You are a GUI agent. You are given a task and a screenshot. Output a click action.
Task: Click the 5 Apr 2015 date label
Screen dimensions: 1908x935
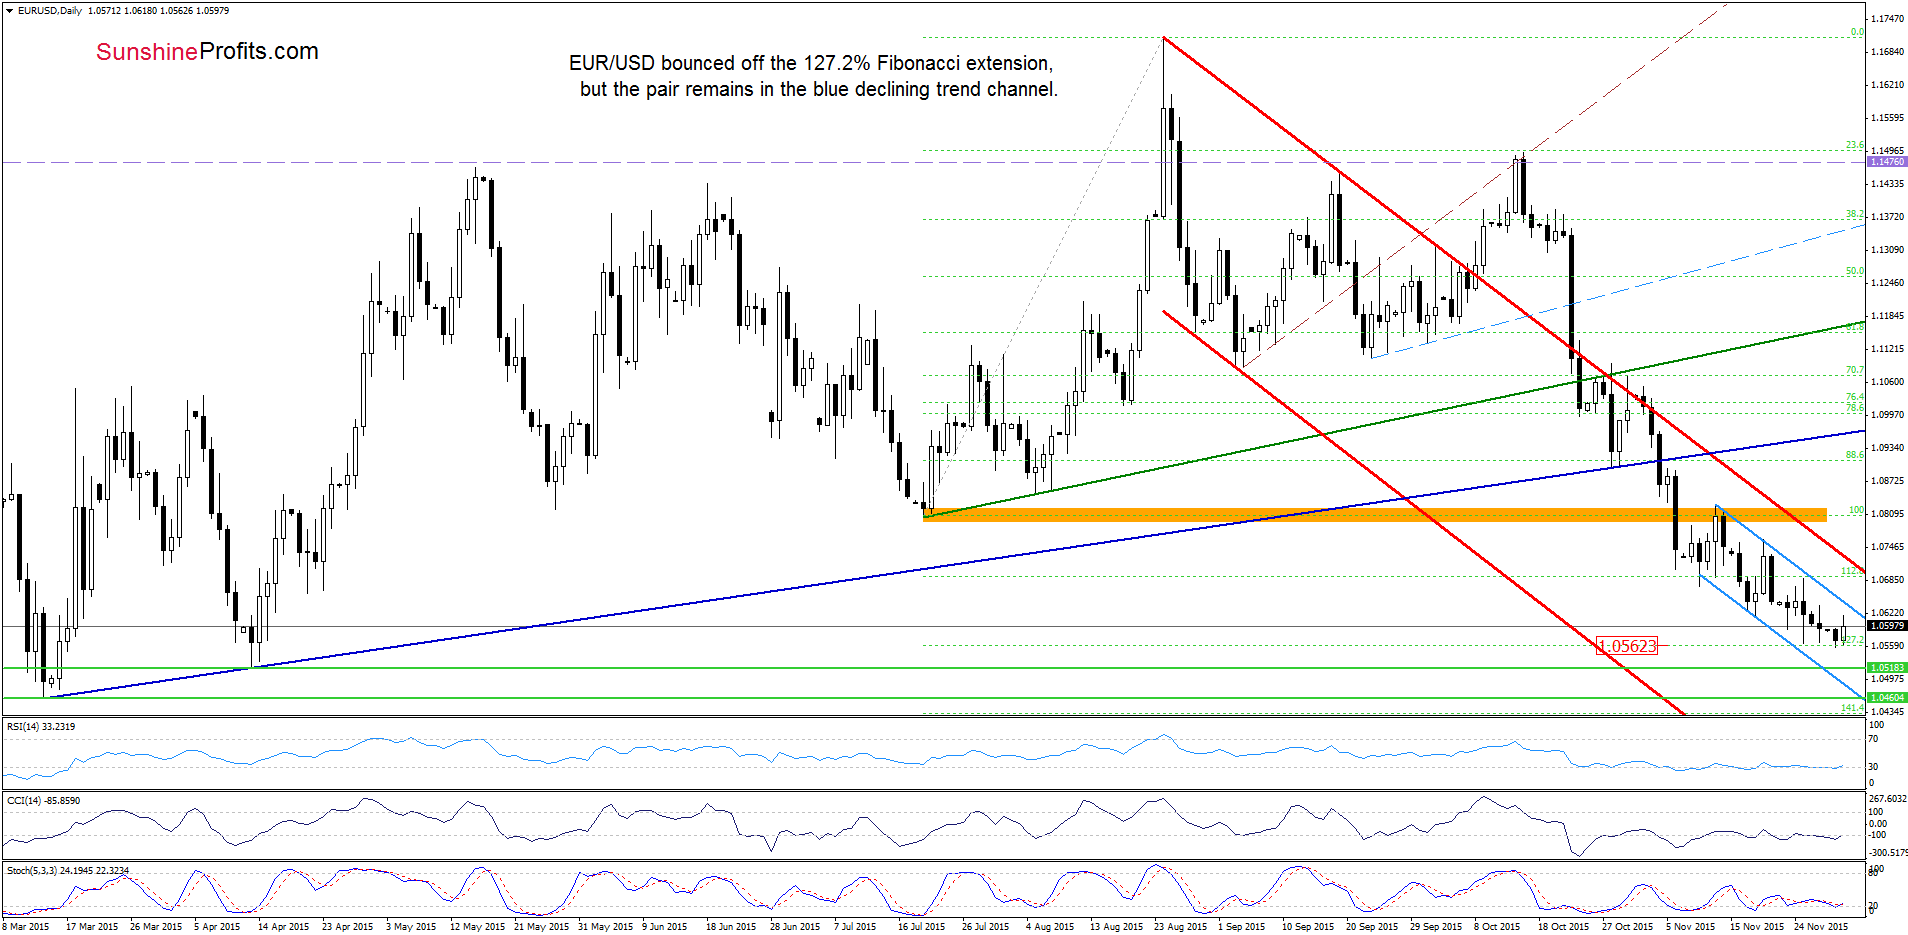217,927
